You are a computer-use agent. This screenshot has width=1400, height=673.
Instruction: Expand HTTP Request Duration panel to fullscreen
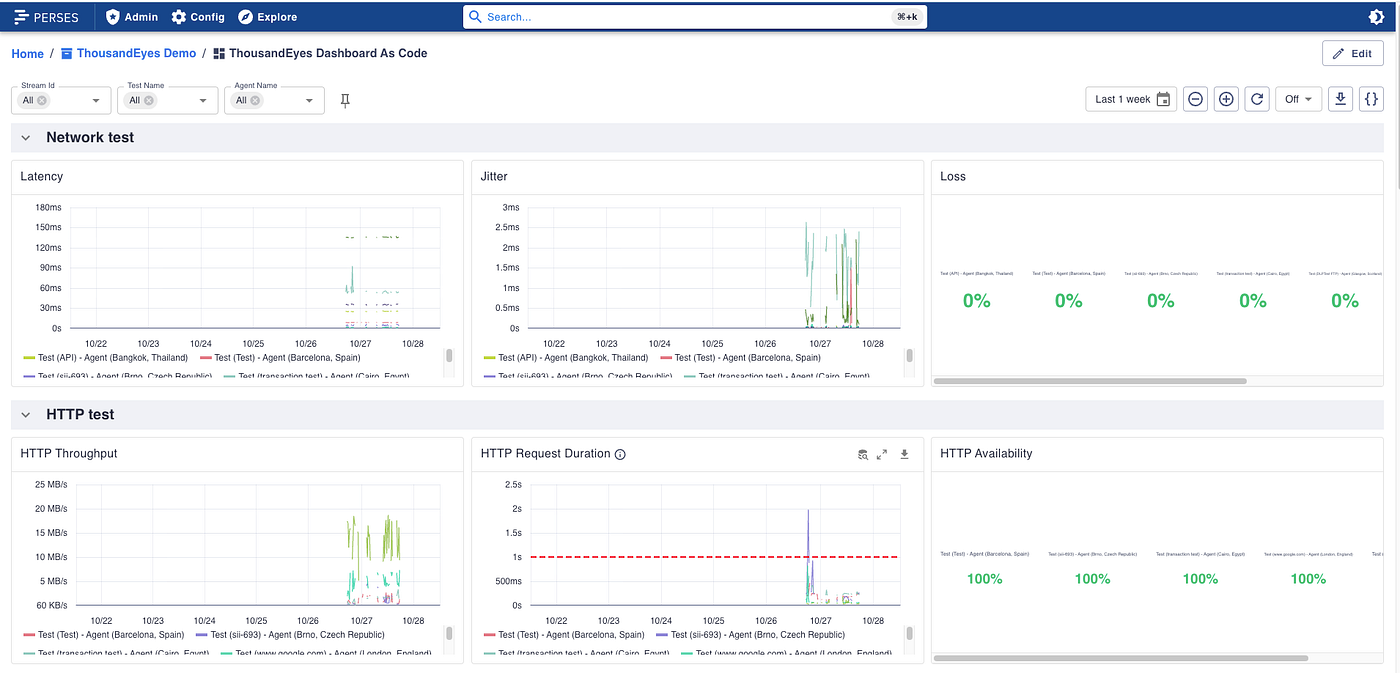click(x=882, y=454)
